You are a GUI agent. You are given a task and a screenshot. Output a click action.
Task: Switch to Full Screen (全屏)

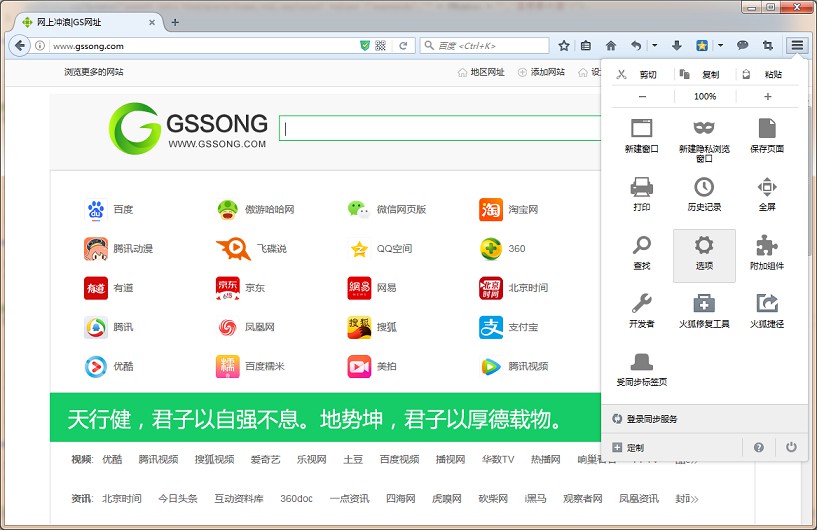tap(766, 194)
